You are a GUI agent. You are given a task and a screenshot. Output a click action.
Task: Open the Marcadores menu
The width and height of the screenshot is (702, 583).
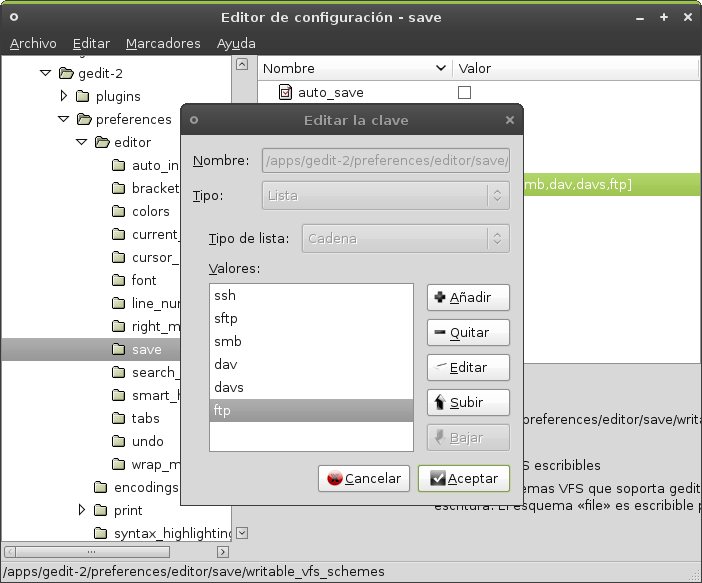(163, 43)
